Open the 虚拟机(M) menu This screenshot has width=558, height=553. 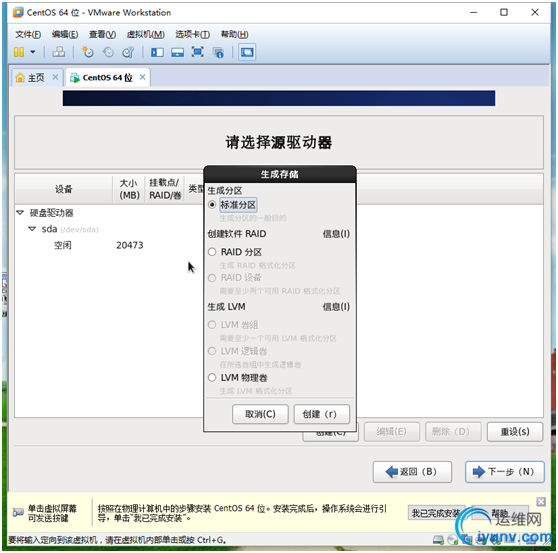(146, 34)
